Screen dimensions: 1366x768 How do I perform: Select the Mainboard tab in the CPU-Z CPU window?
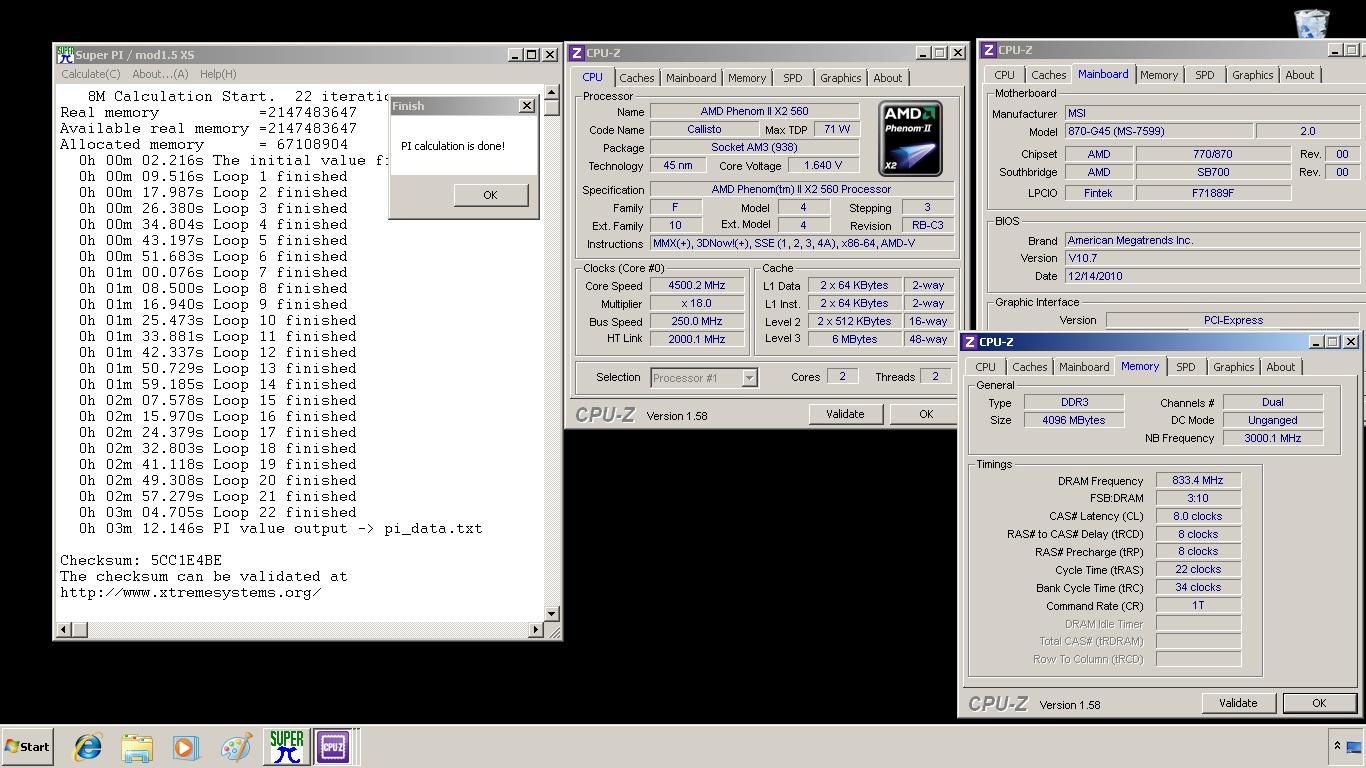click(x=691, y=78)
